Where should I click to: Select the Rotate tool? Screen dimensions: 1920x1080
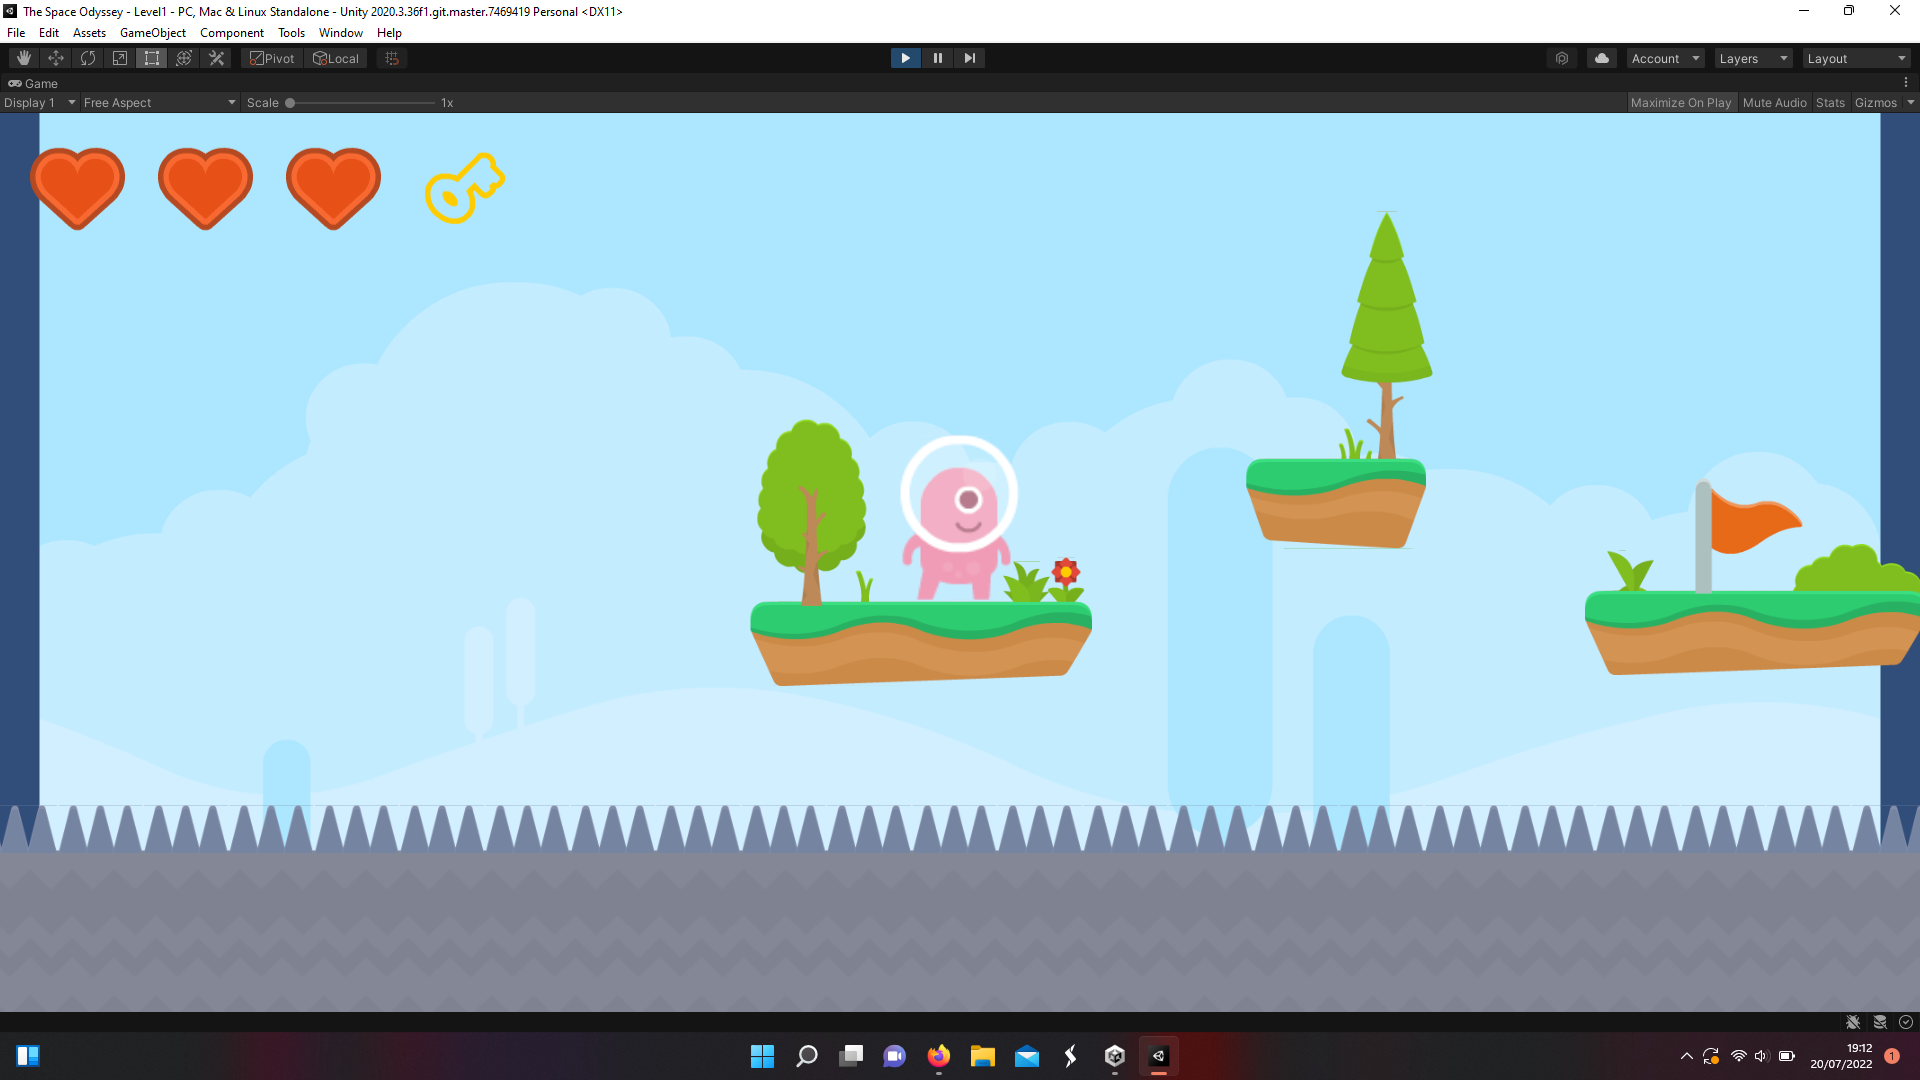[x=88, y=58]
